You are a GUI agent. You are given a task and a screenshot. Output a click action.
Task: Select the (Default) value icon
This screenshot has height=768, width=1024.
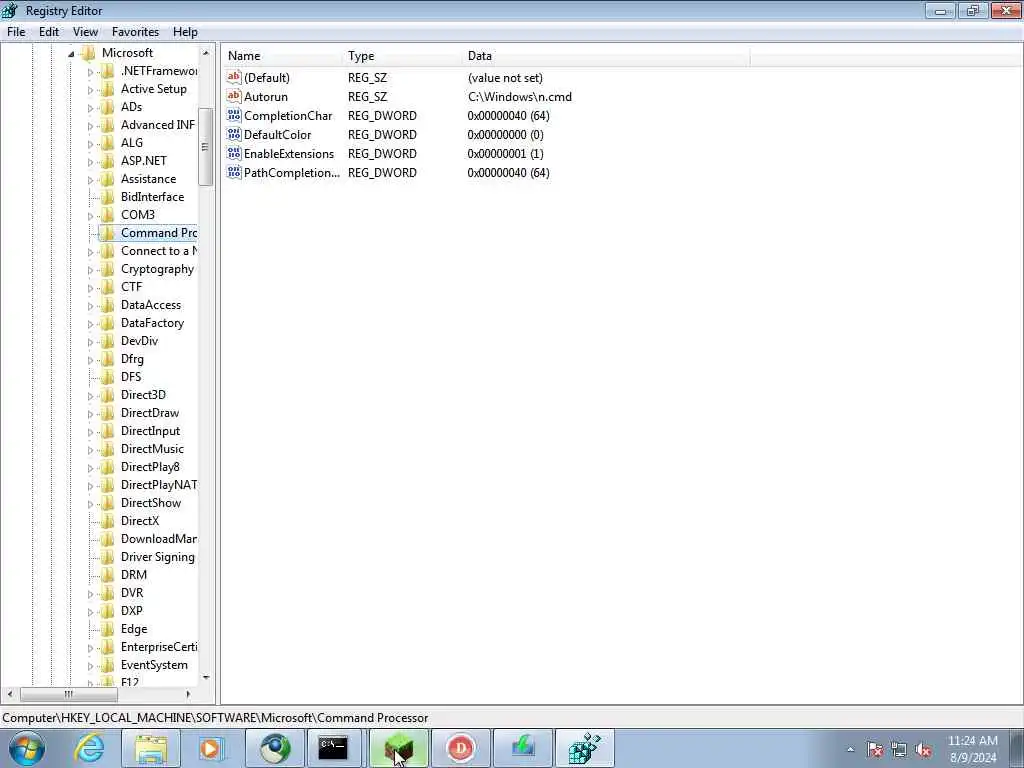[234, 78]
